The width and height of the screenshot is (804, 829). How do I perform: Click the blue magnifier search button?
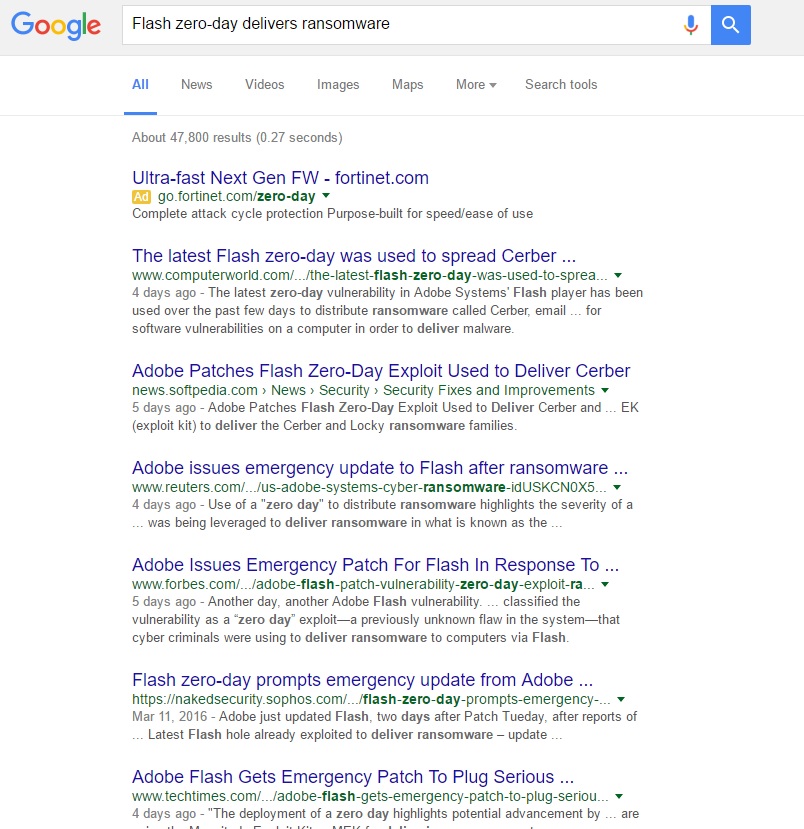[731, 25]
